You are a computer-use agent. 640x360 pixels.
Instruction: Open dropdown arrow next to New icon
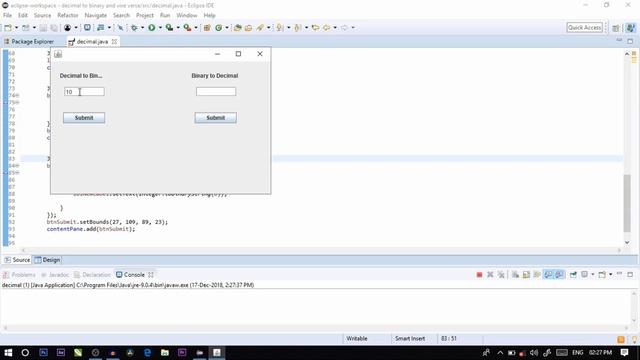pos(16,28)
